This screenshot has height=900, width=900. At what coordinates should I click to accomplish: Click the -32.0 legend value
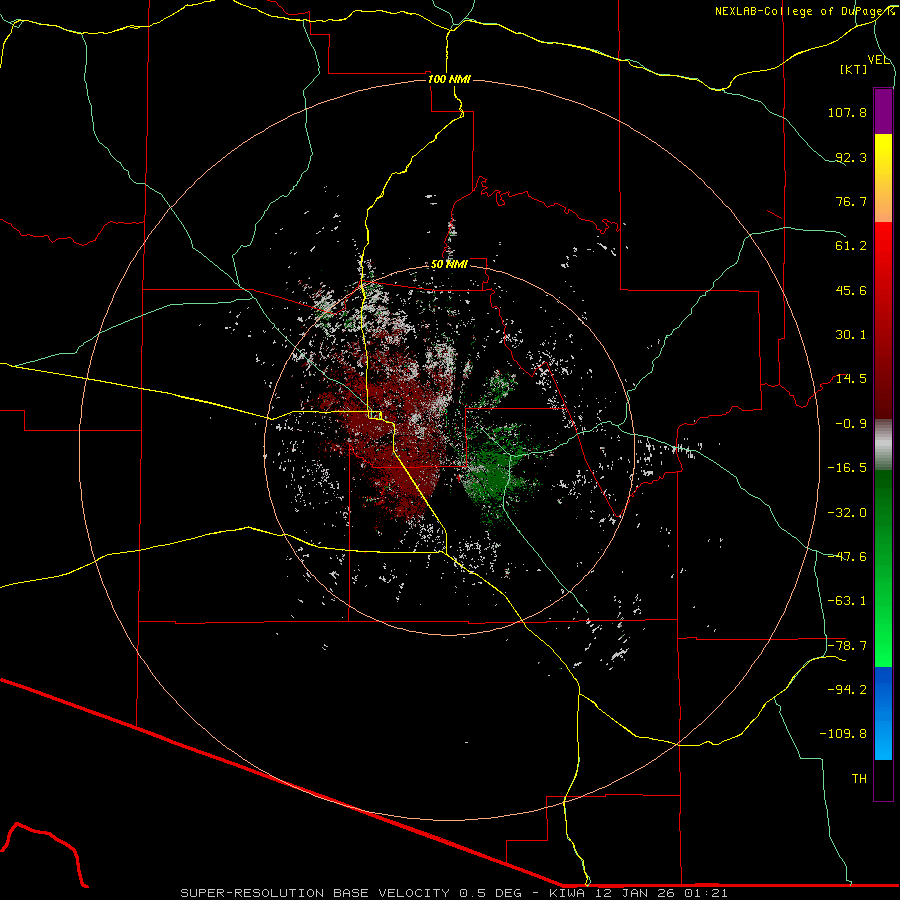(x=847, y=513)
